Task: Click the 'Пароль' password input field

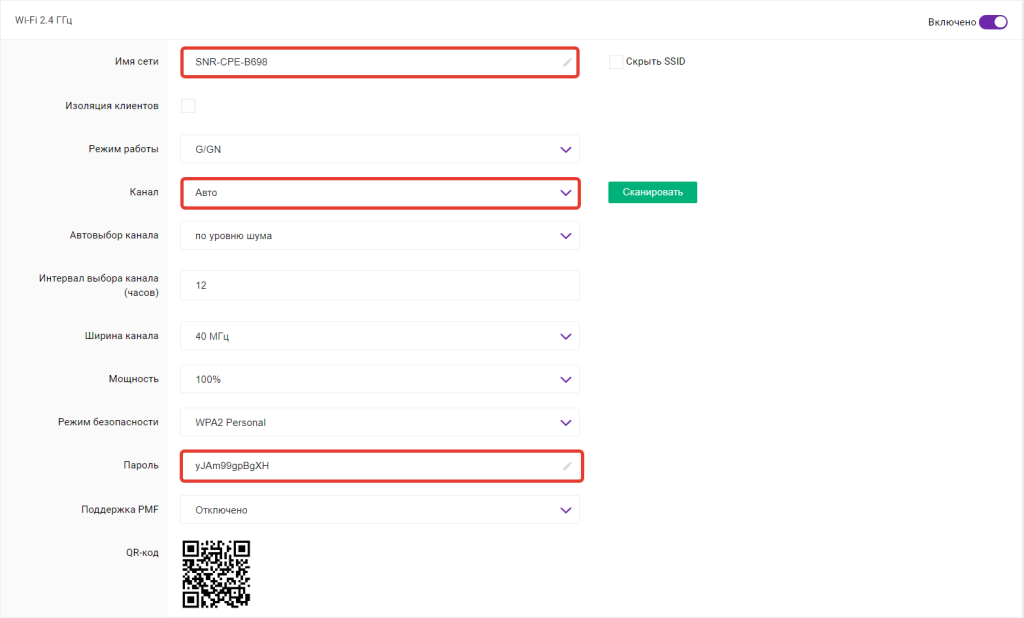Action: pyautogui.click(x=381, y=466)
